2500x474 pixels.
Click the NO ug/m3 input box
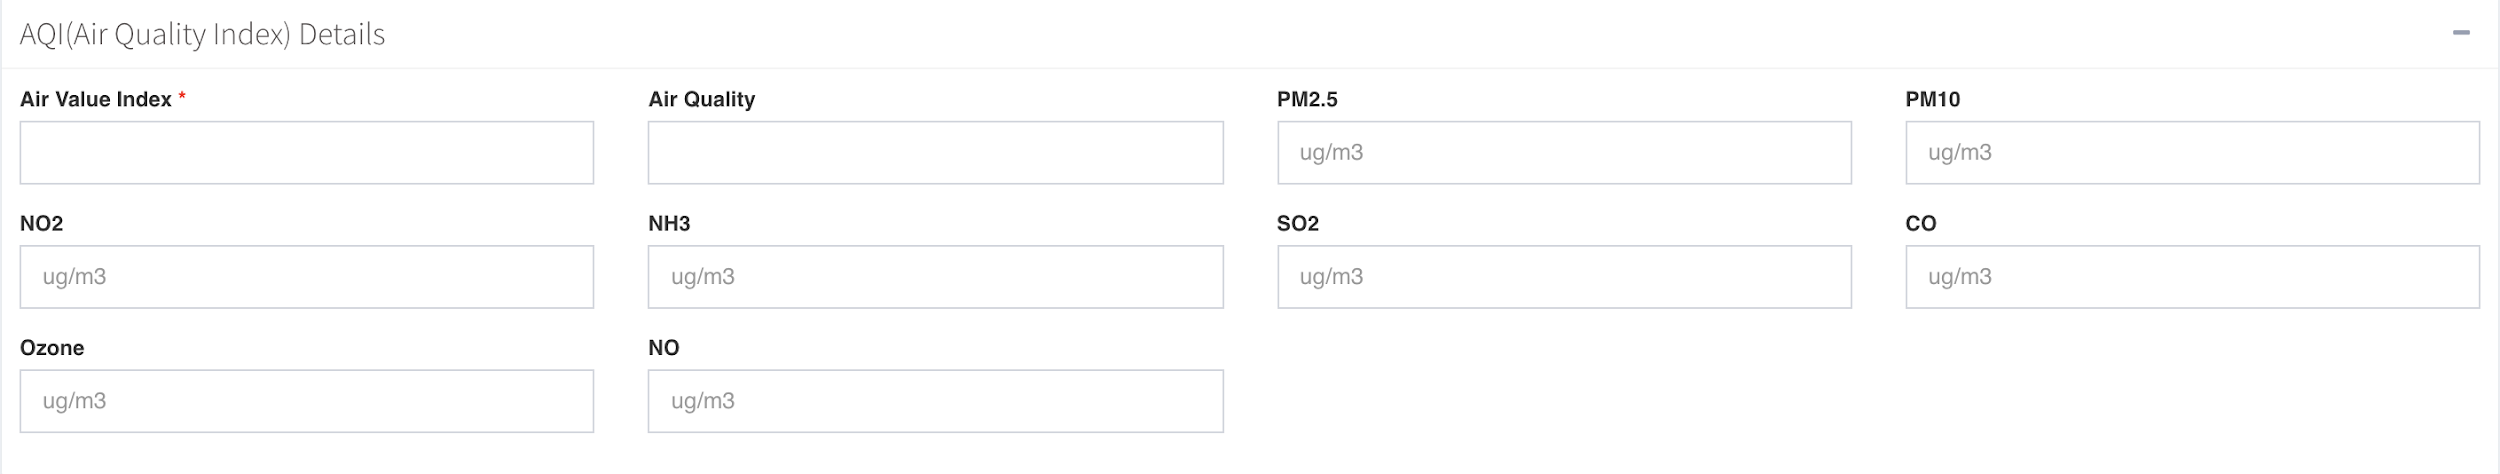pyautogui.click(x=935, y=401)
